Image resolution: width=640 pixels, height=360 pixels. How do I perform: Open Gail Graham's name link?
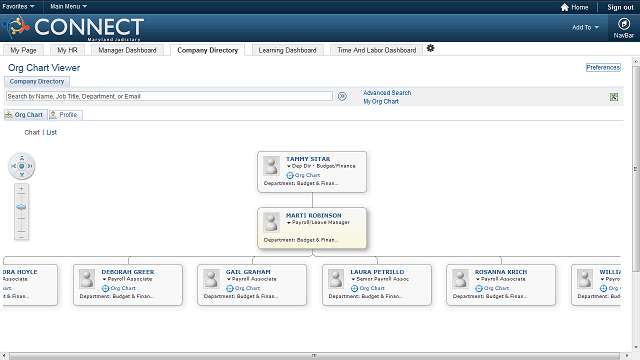point(248,272)
